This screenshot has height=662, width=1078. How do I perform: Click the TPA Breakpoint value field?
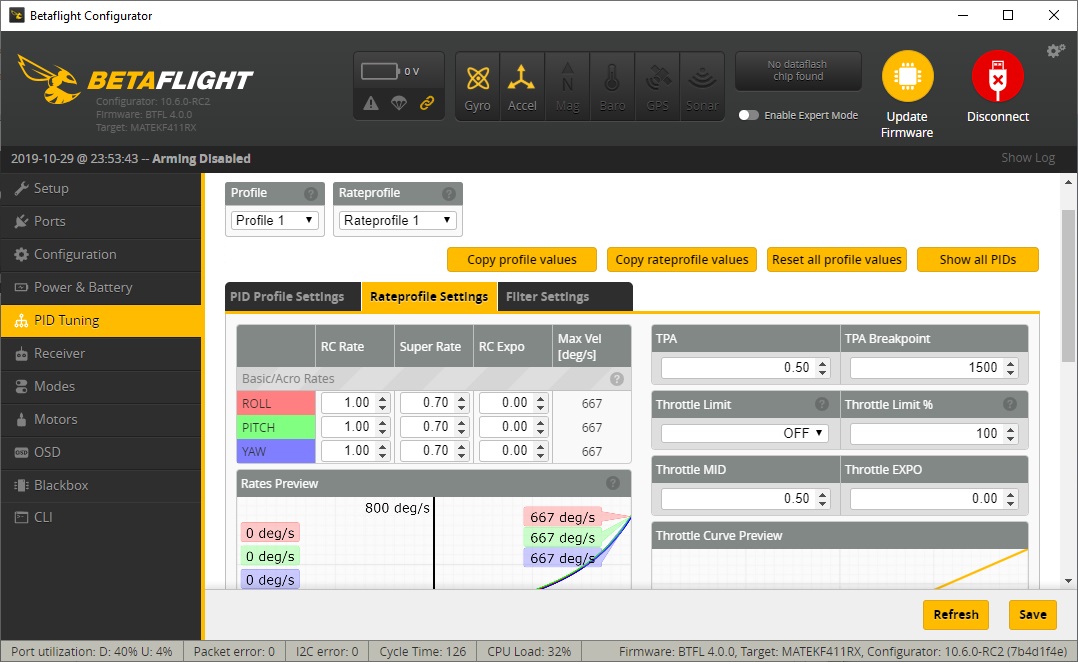(934, 368)
